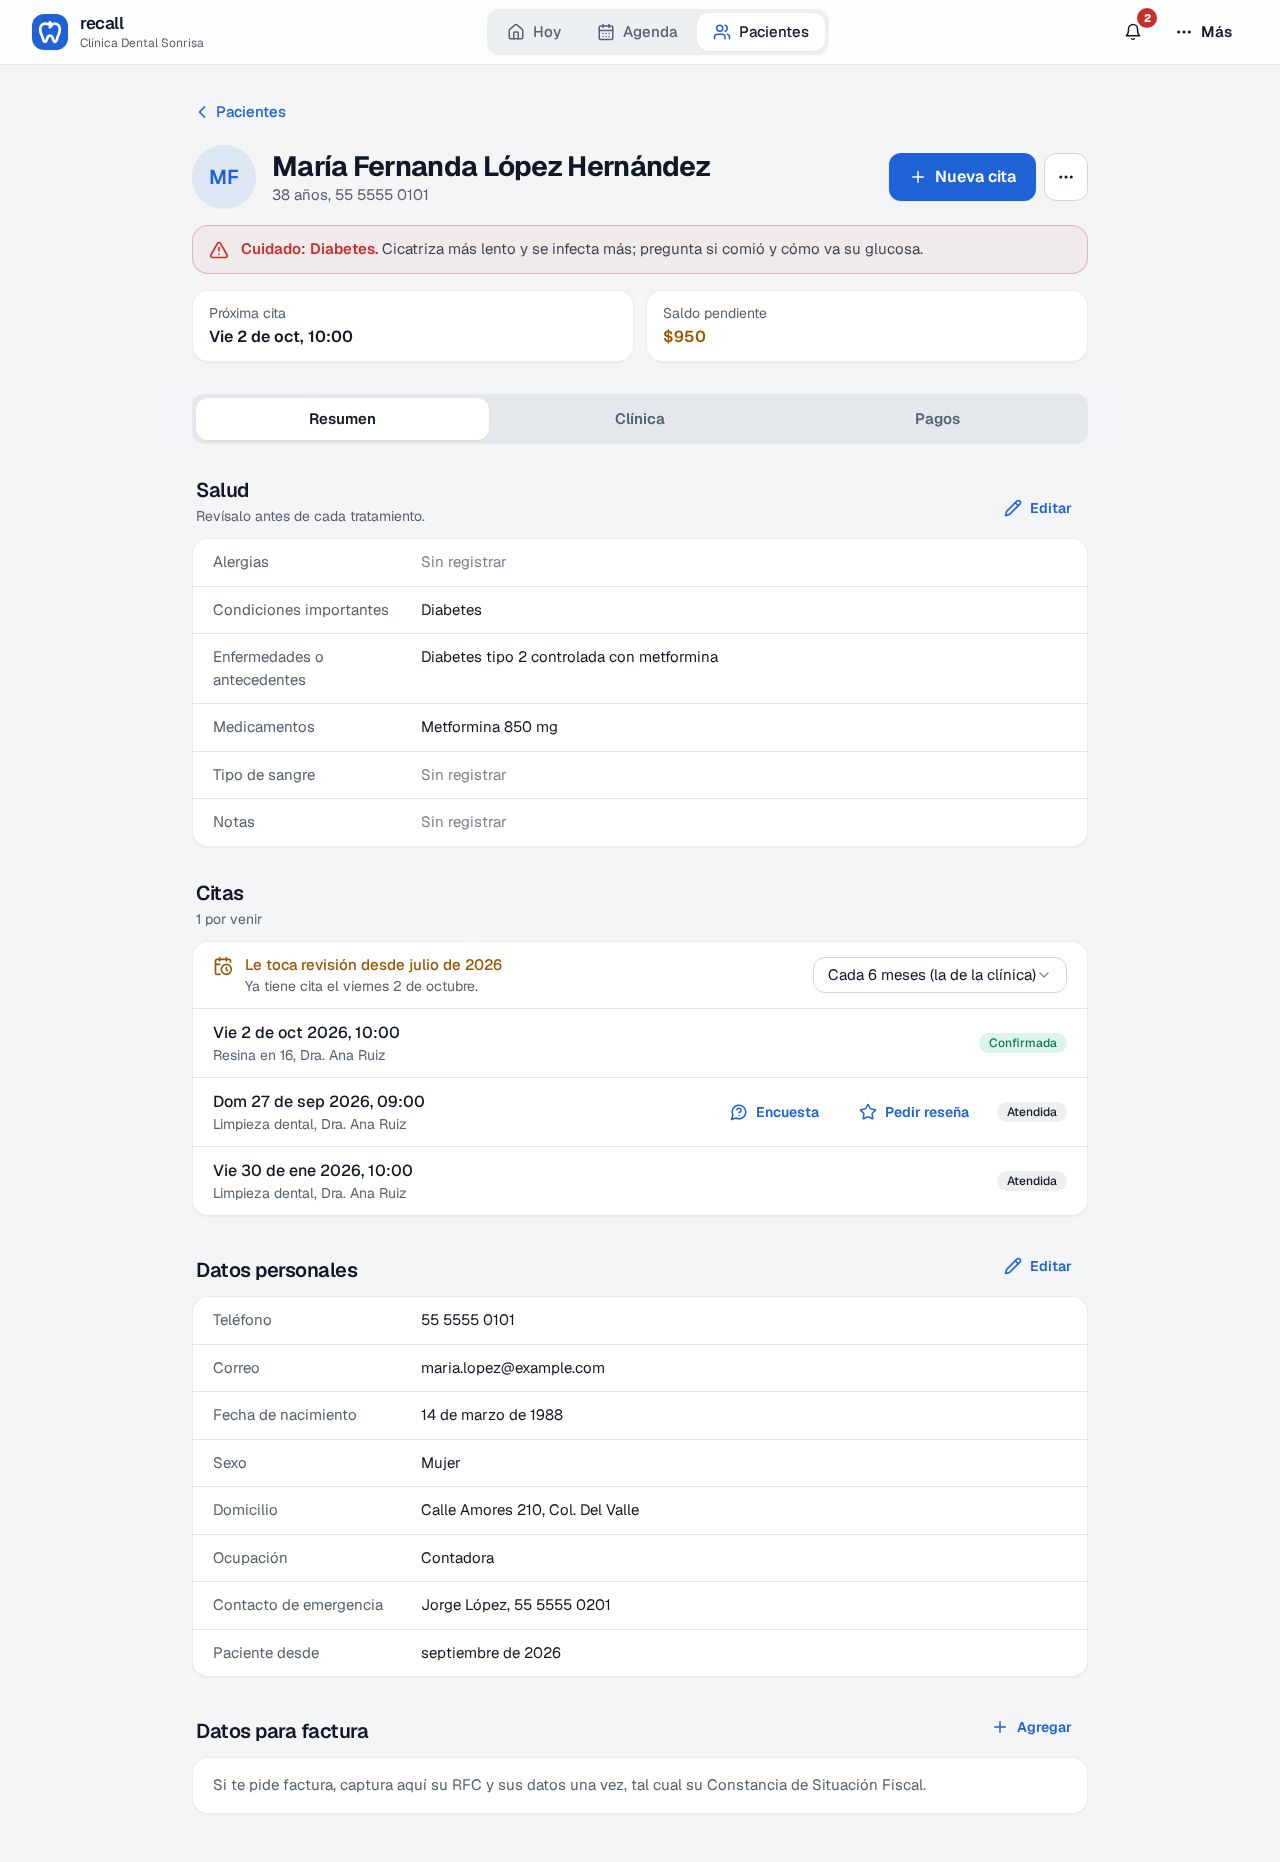Screen dimensions: 1280x1862
Task: Switch to the Pagos tab
Action: point(937,419)
